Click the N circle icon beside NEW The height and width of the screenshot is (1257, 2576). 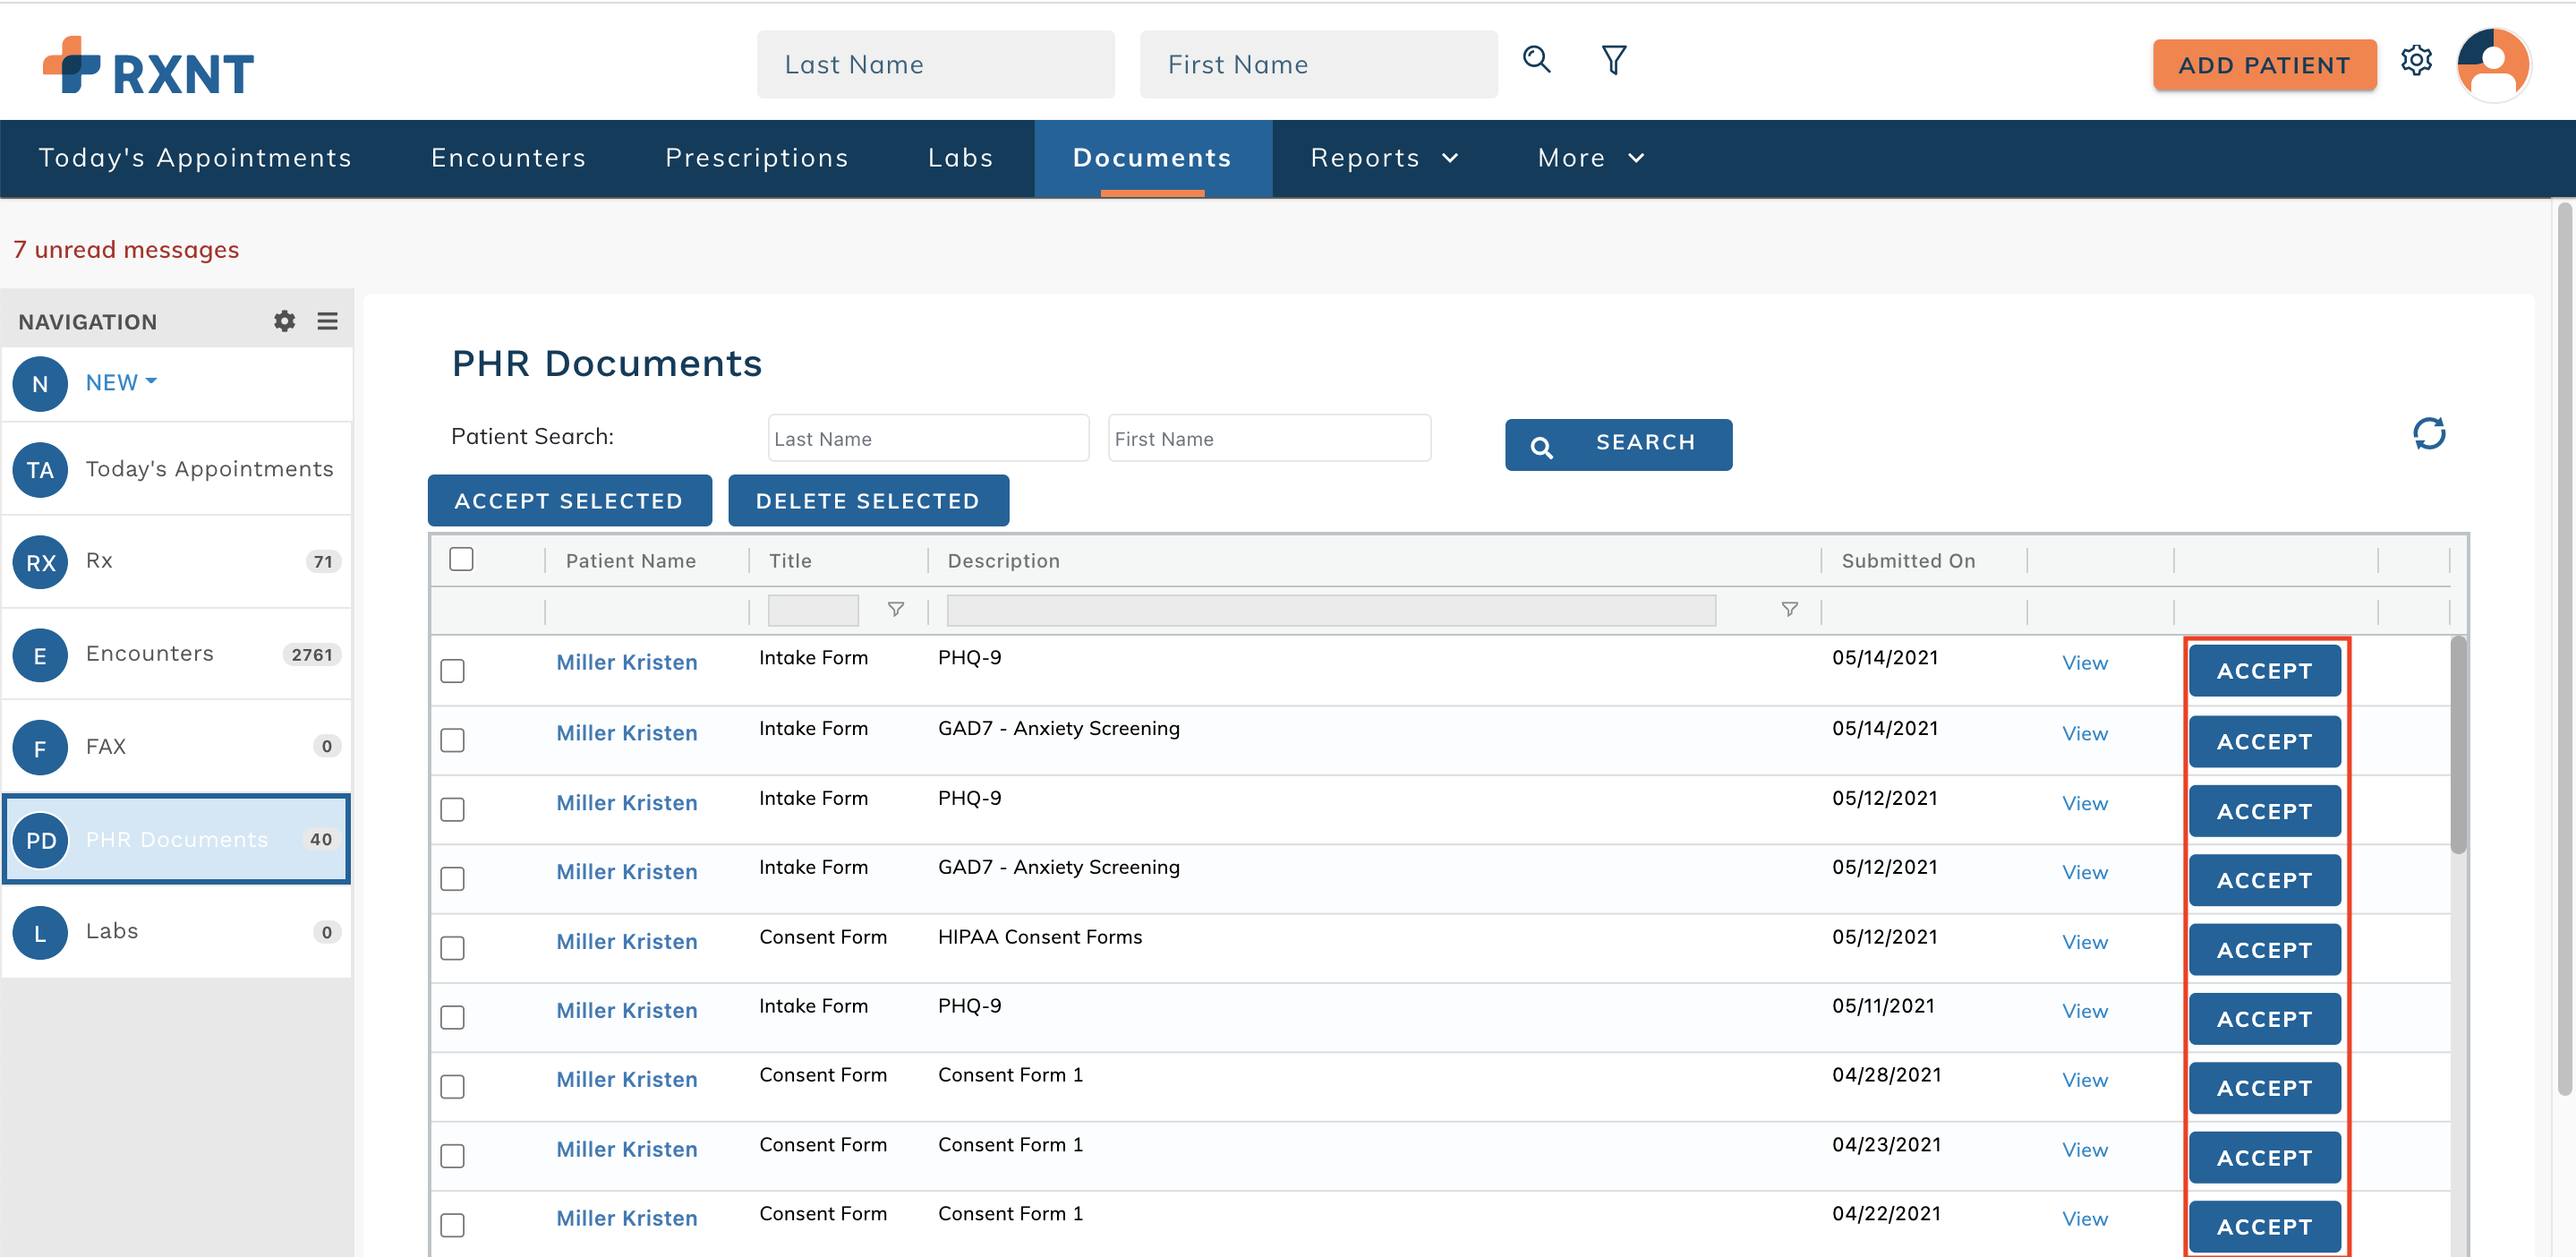click(40, 384)
